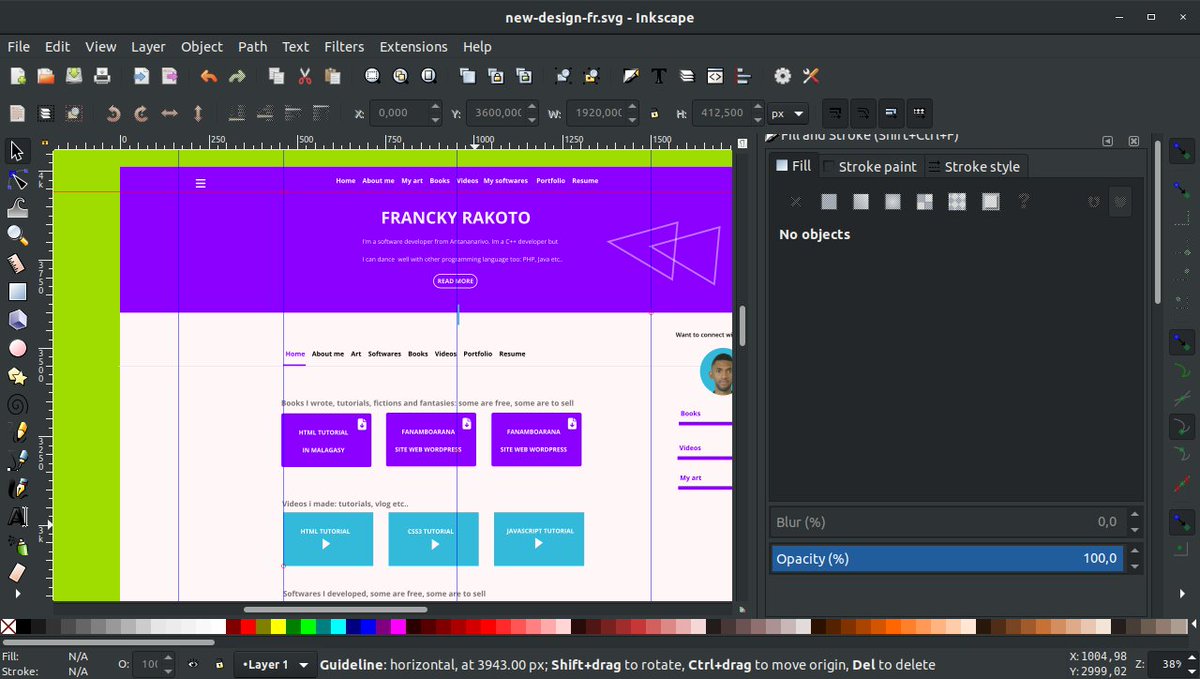
Task: Open the XML editor from the toolbar
Action: point(715,76)
